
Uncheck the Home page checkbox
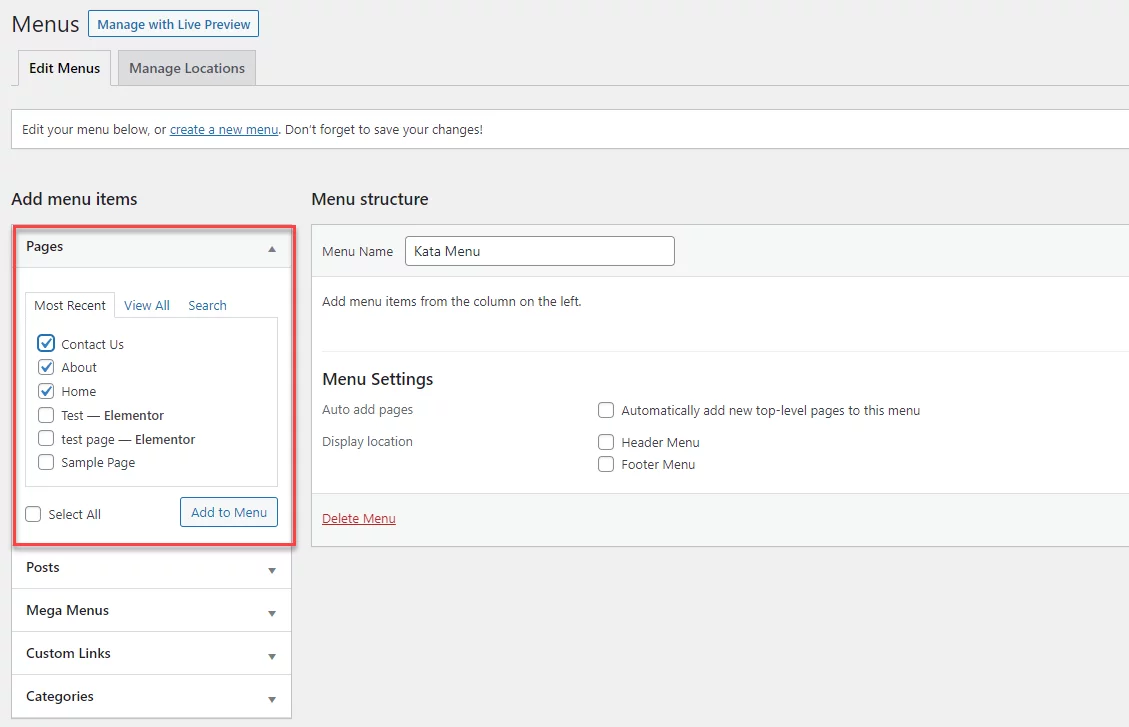[x=46, y=391]
